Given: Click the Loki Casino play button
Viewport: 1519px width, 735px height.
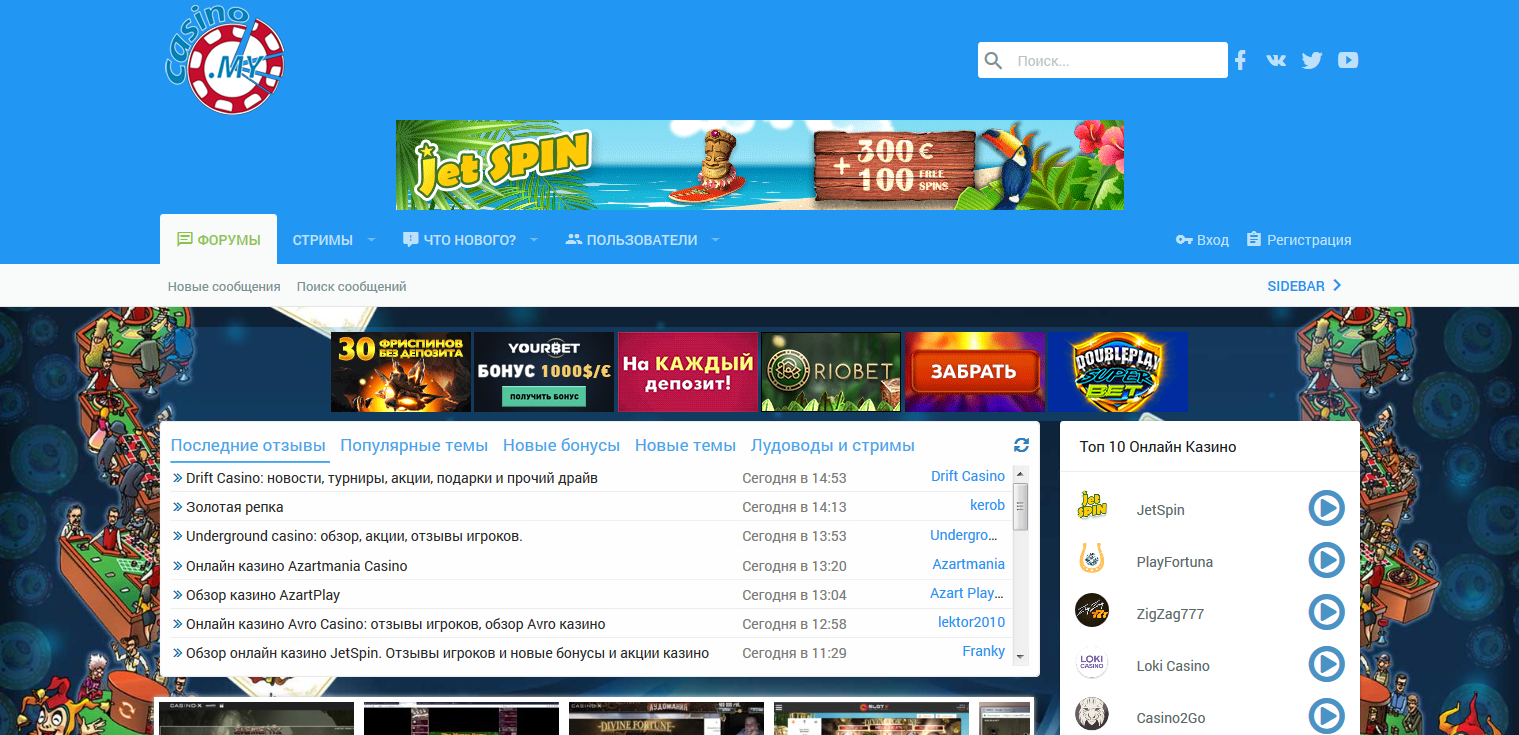Looking at the screenshot, I should point(1327,665).
